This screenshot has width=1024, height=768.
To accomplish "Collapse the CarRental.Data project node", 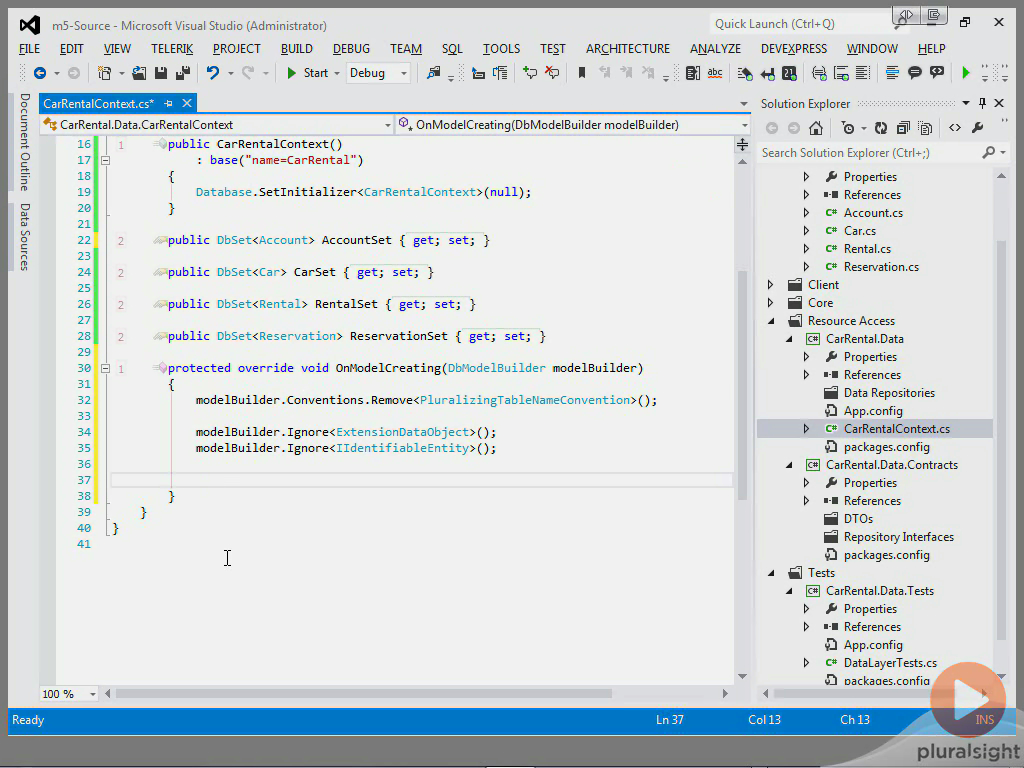I will pyautogui.click(x=789, y=339).
